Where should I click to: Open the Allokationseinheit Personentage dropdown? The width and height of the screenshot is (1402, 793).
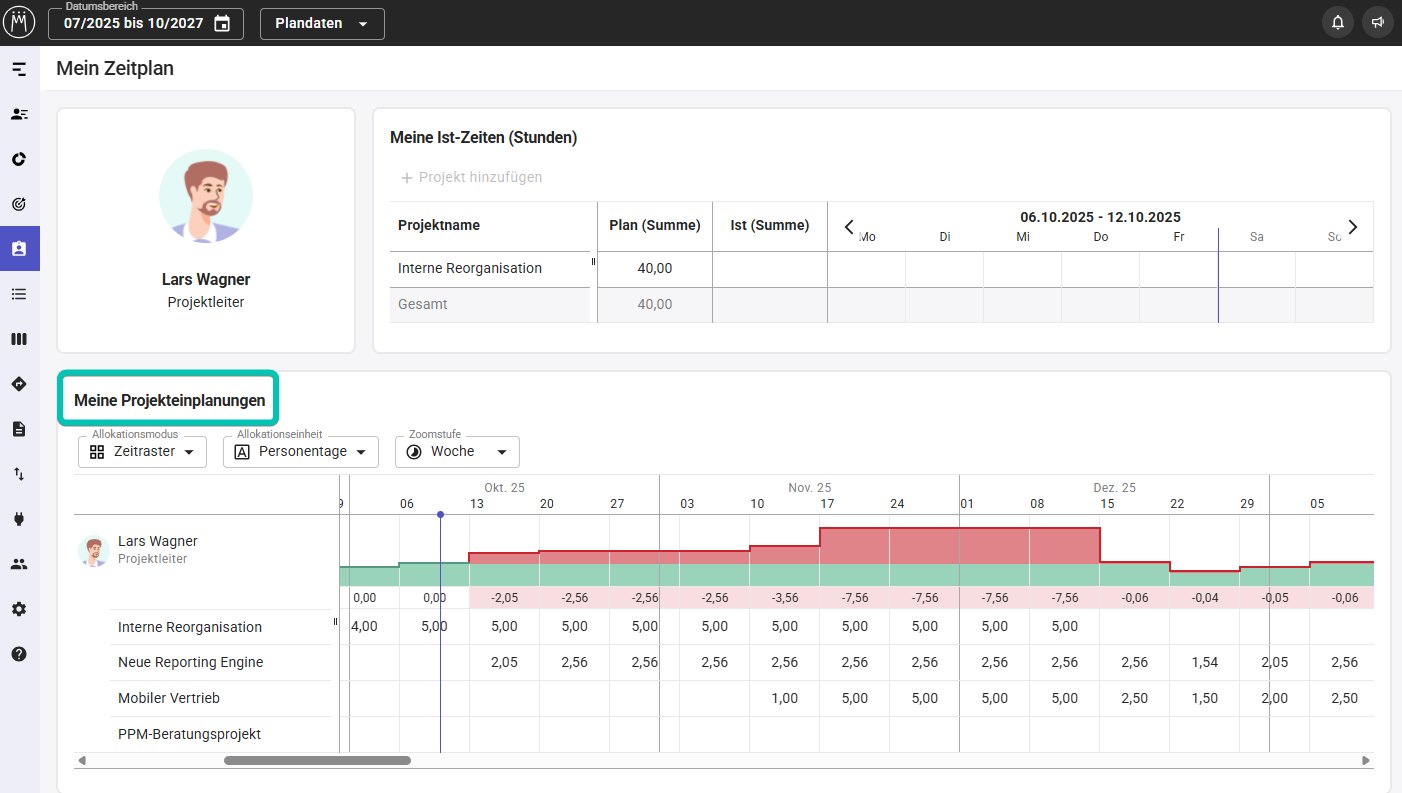coord(301,452)
